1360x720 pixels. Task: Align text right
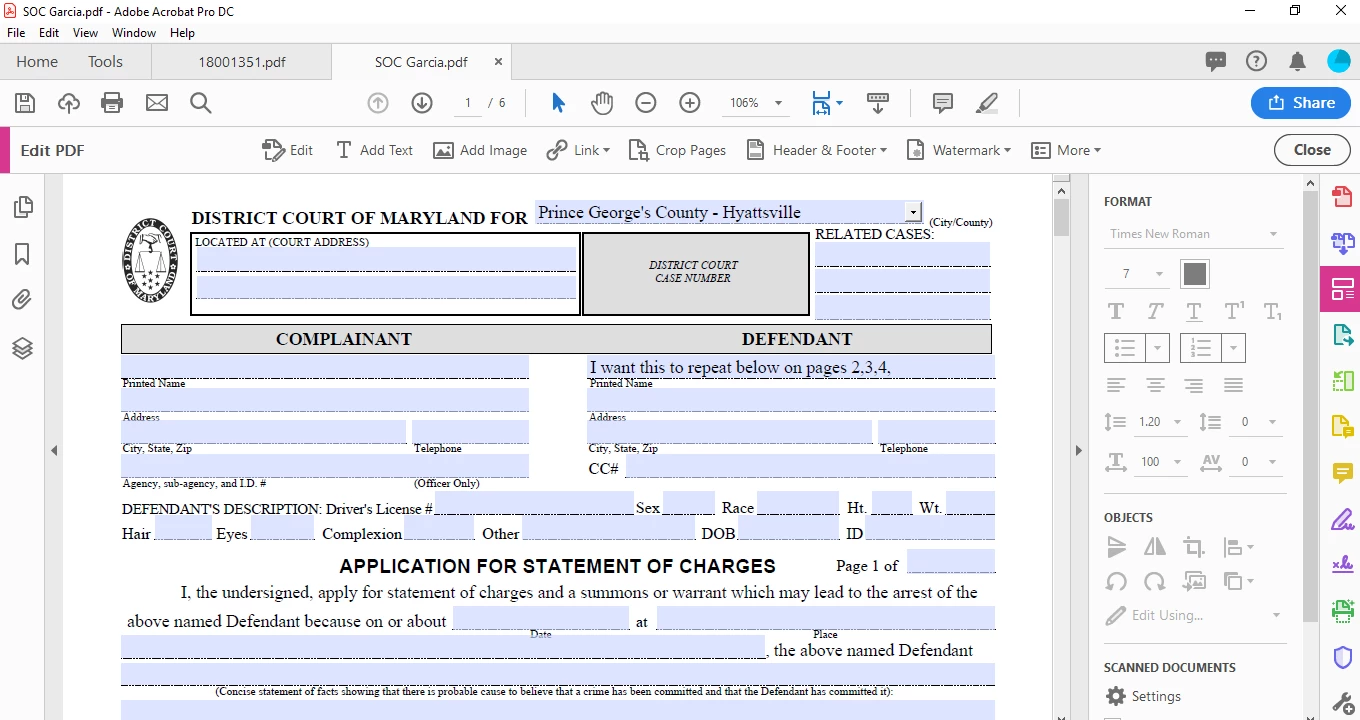click(1194, 385)
